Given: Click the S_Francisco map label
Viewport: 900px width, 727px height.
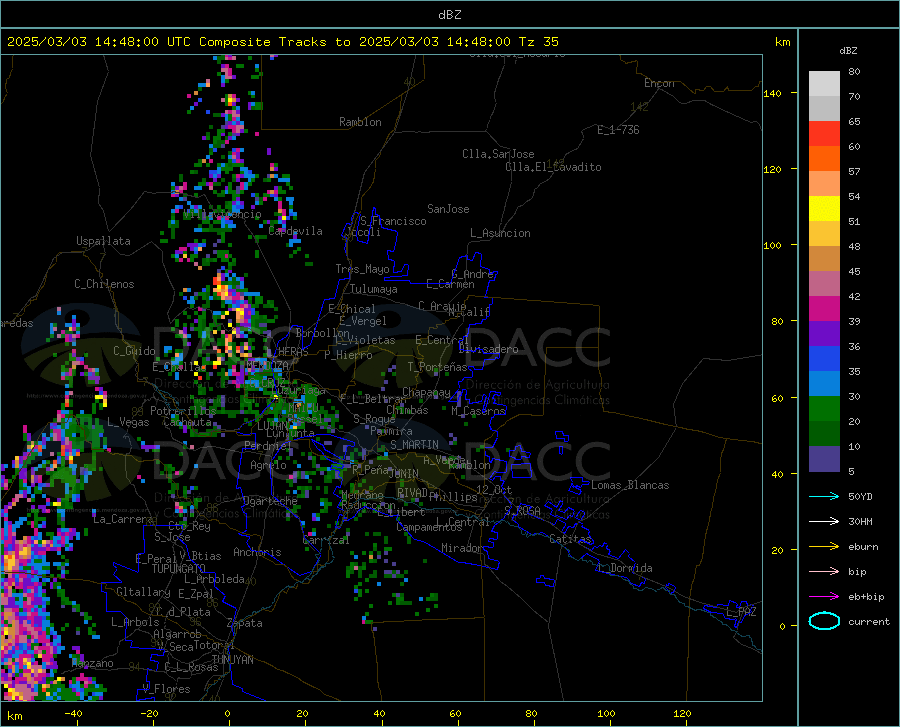Looking at the screenshot, I should click(394, 221).
